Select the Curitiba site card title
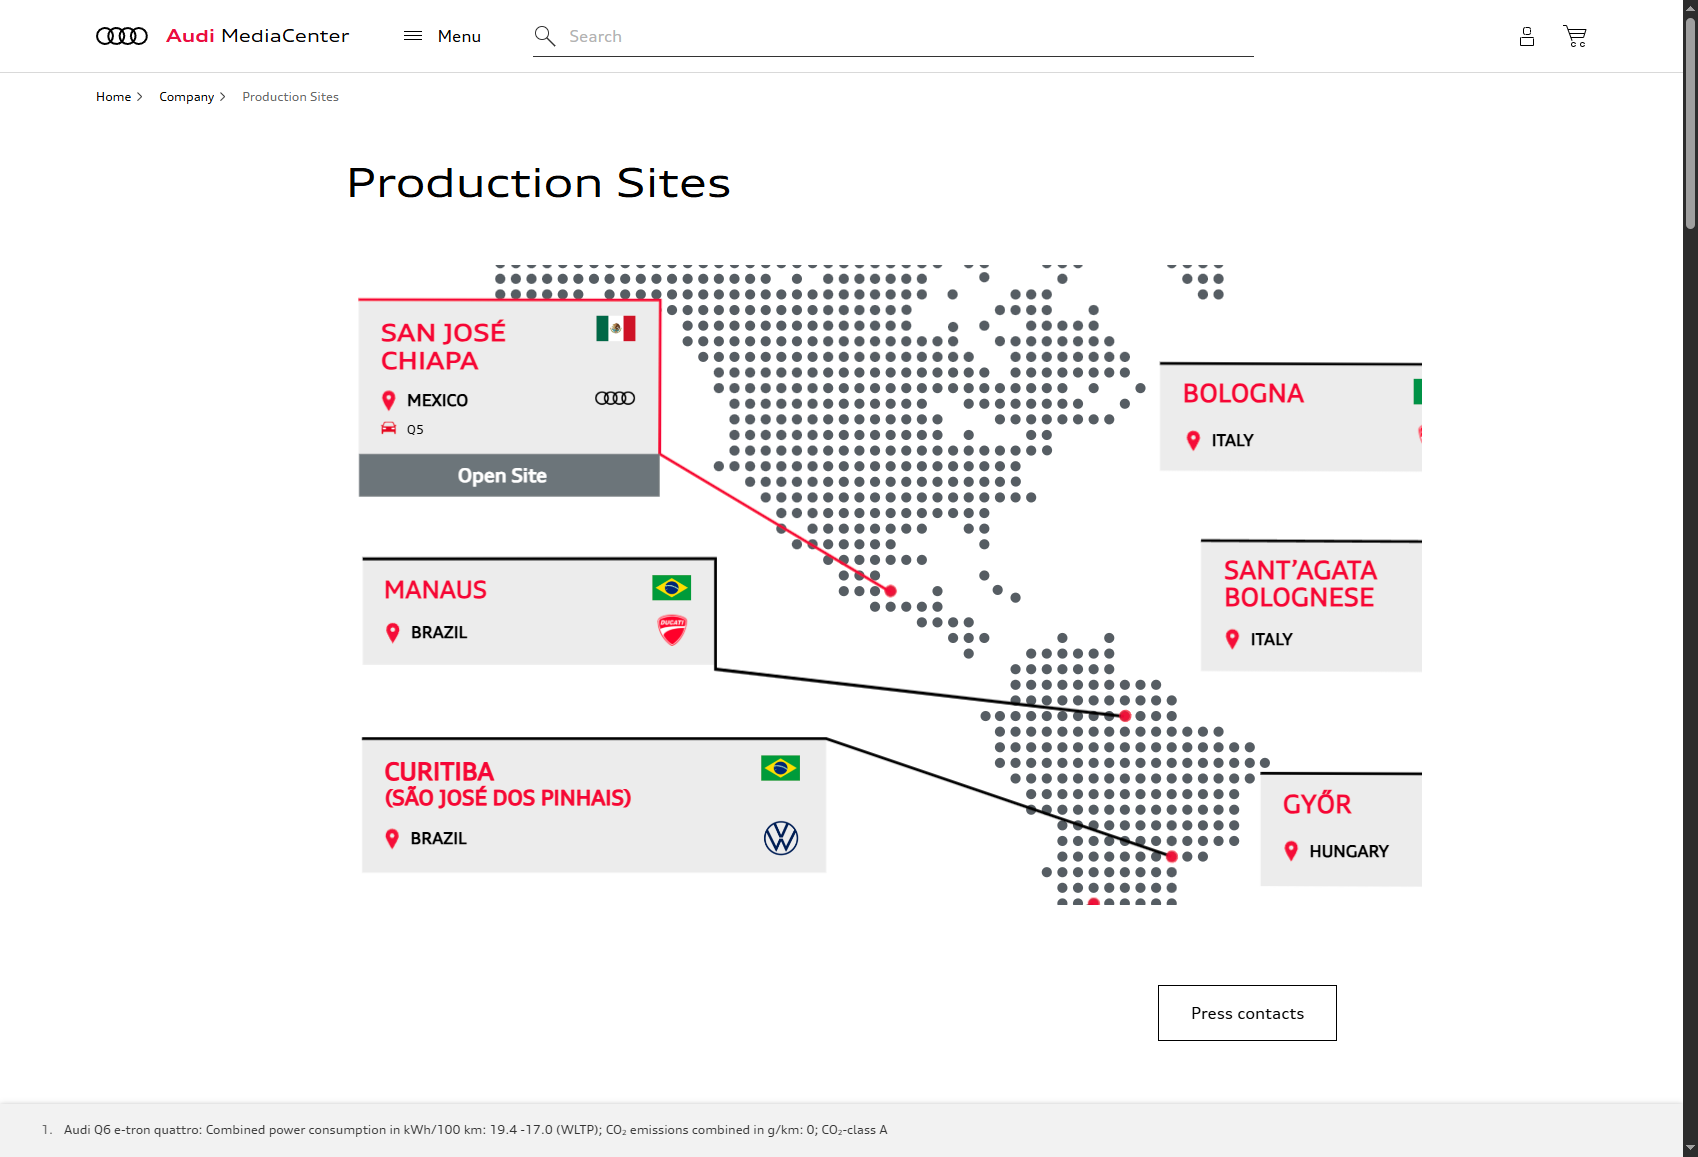The width and height of the screenshot is (1698, 1157). coord(439,772)
